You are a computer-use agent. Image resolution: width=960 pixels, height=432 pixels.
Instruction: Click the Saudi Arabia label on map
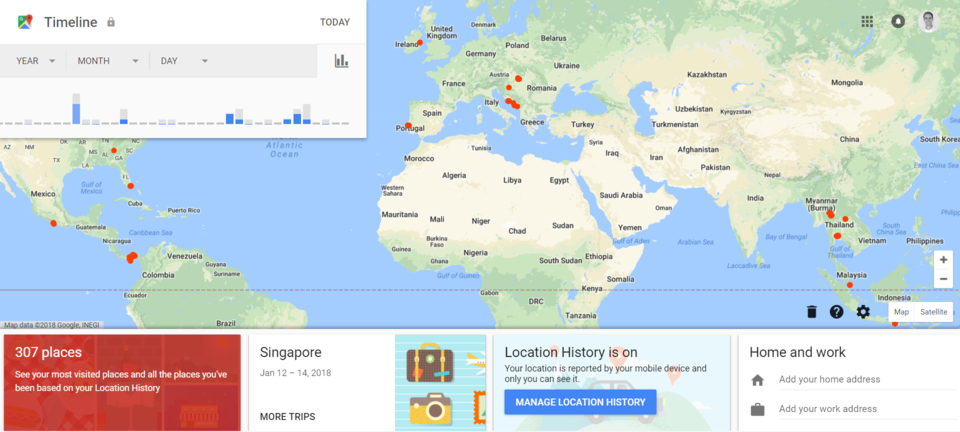(621, 195)
